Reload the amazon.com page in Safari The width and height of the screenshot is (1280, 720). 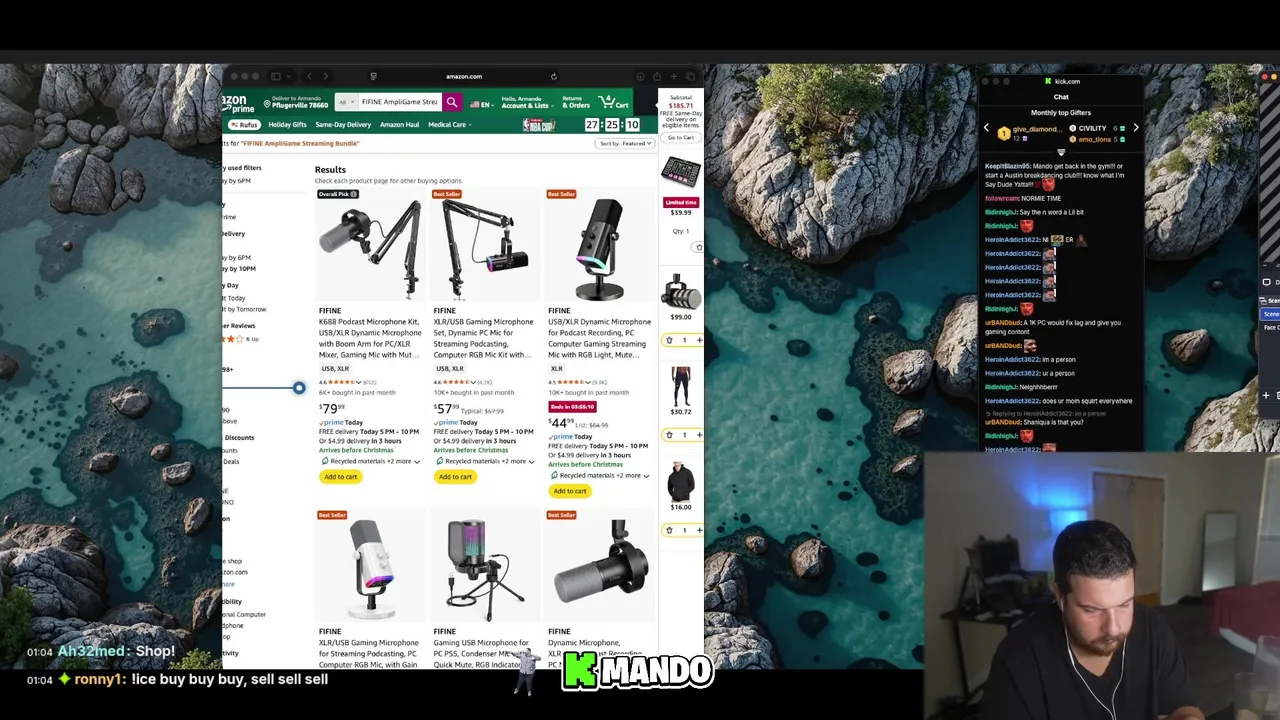[553, 76]
